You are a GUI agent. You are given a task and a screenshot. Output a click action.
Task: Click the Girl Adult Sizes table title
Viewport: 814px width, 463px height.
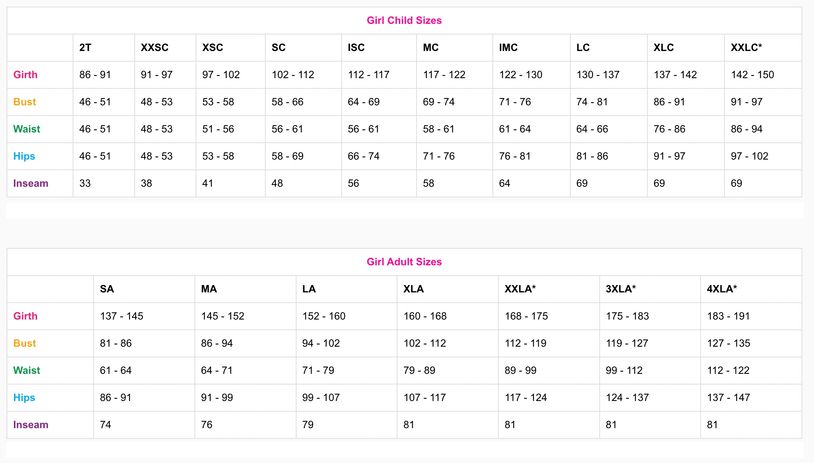[x=404, y=262]
